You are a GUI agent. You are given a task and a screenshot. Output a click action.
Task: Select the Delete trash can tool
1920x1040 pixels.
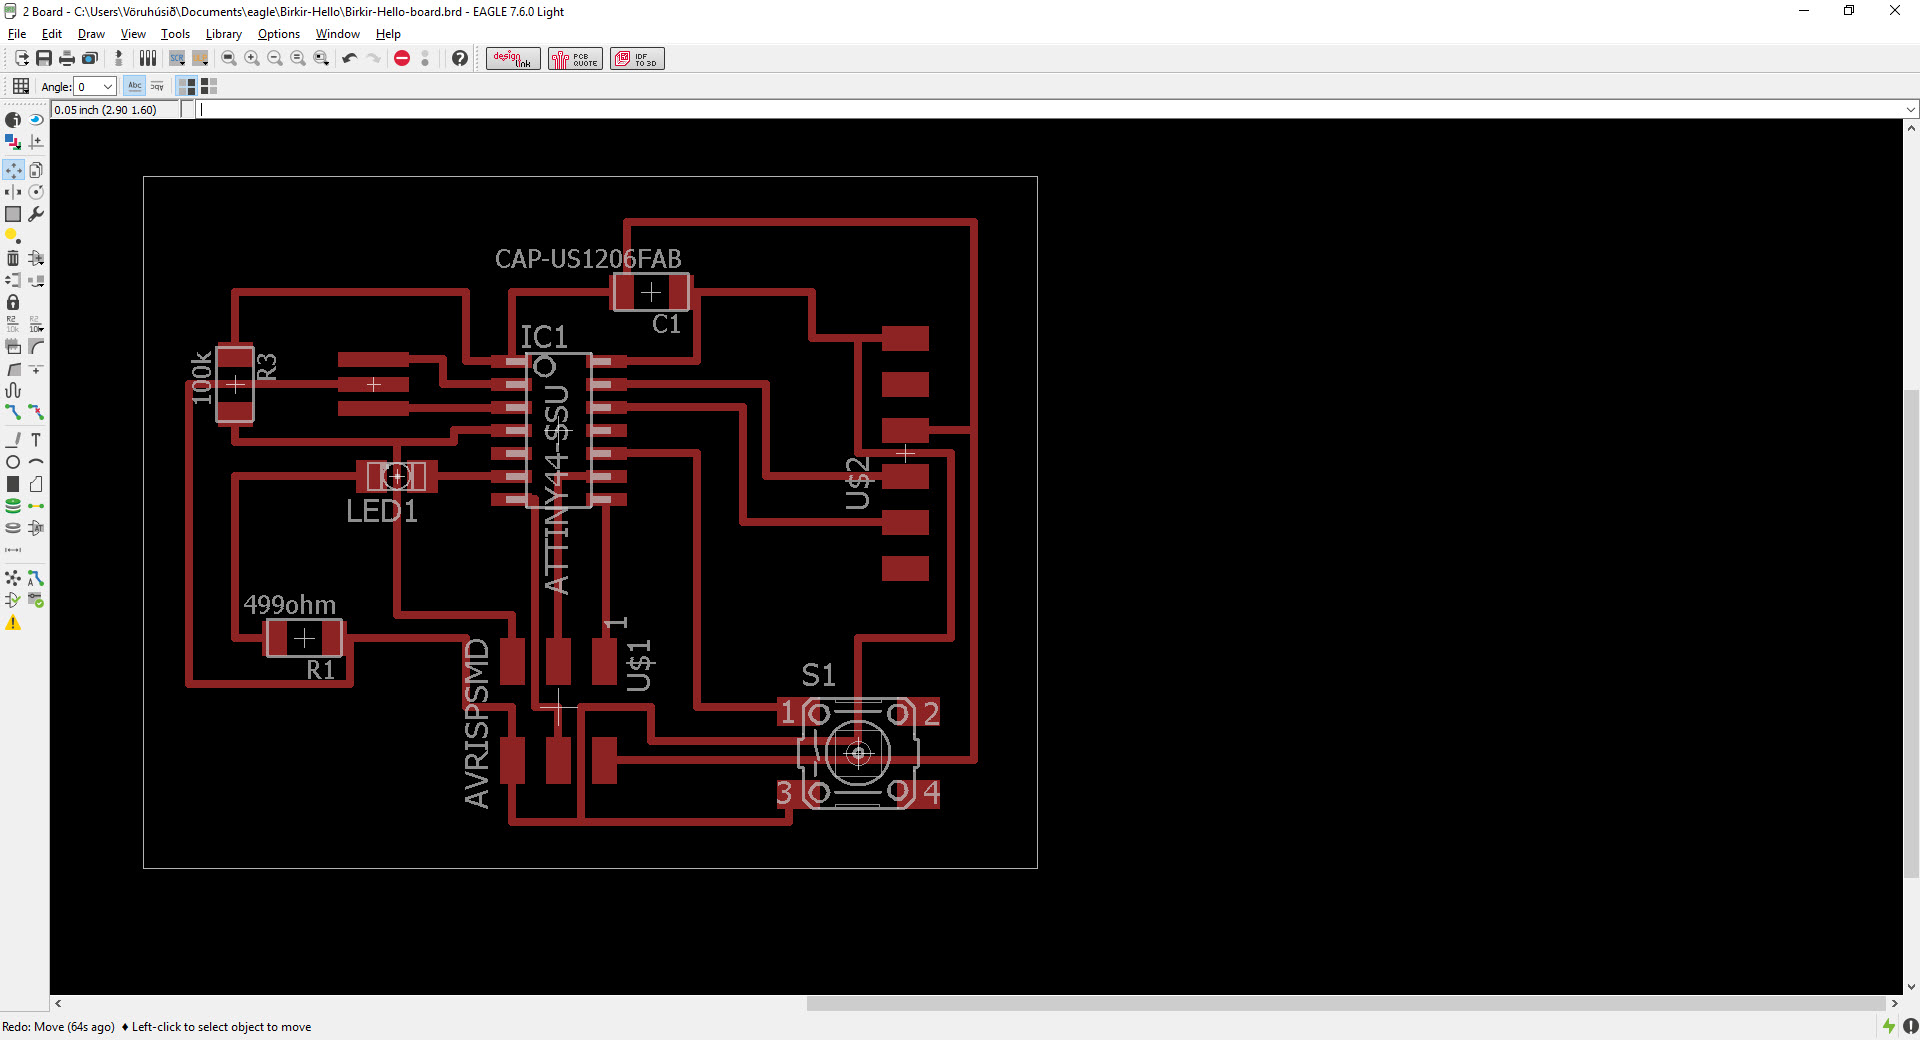pyautogui.click(x=13, y=258)
